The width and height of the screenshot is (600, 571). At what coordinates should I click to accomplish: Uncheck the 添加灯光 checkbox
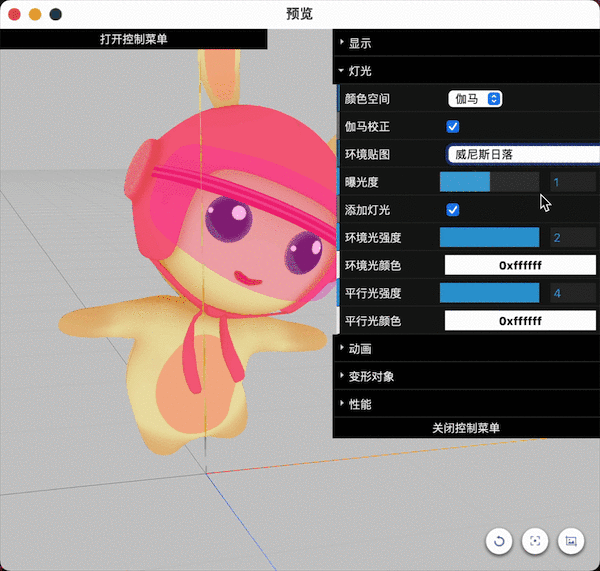point(453,210)
